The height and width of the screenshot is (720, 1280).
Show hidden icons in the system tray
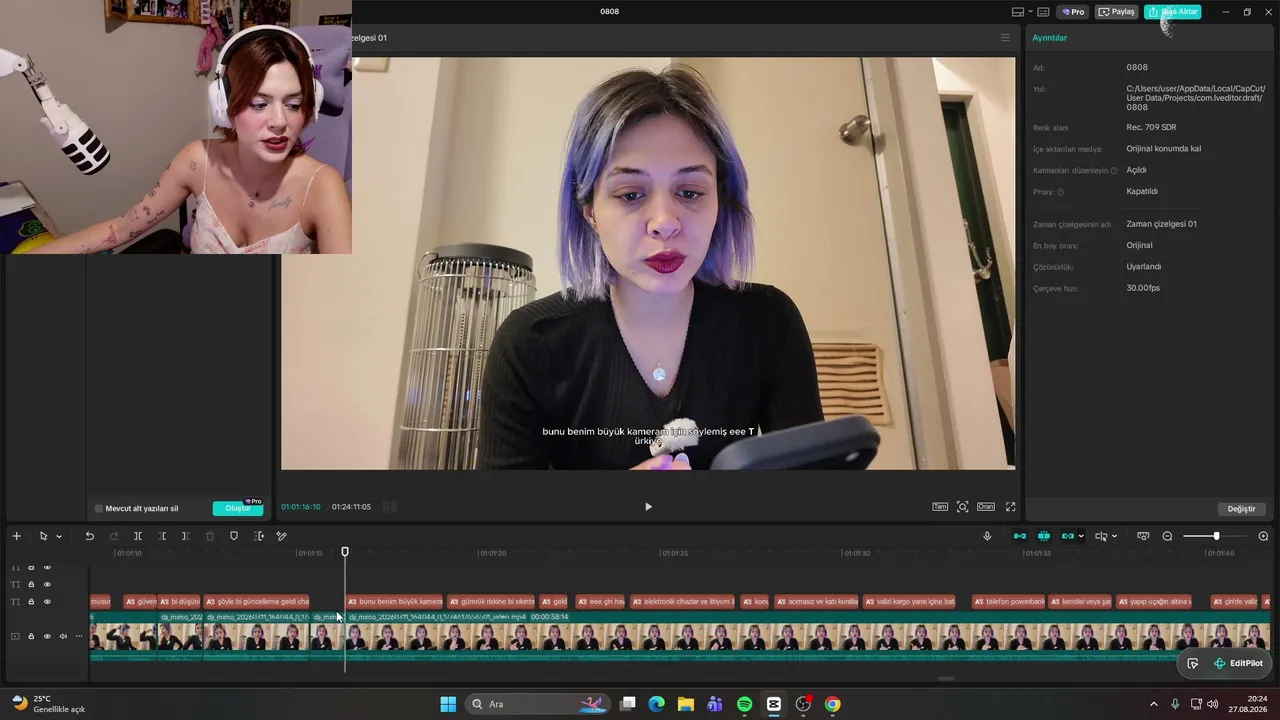(1153, 704)
